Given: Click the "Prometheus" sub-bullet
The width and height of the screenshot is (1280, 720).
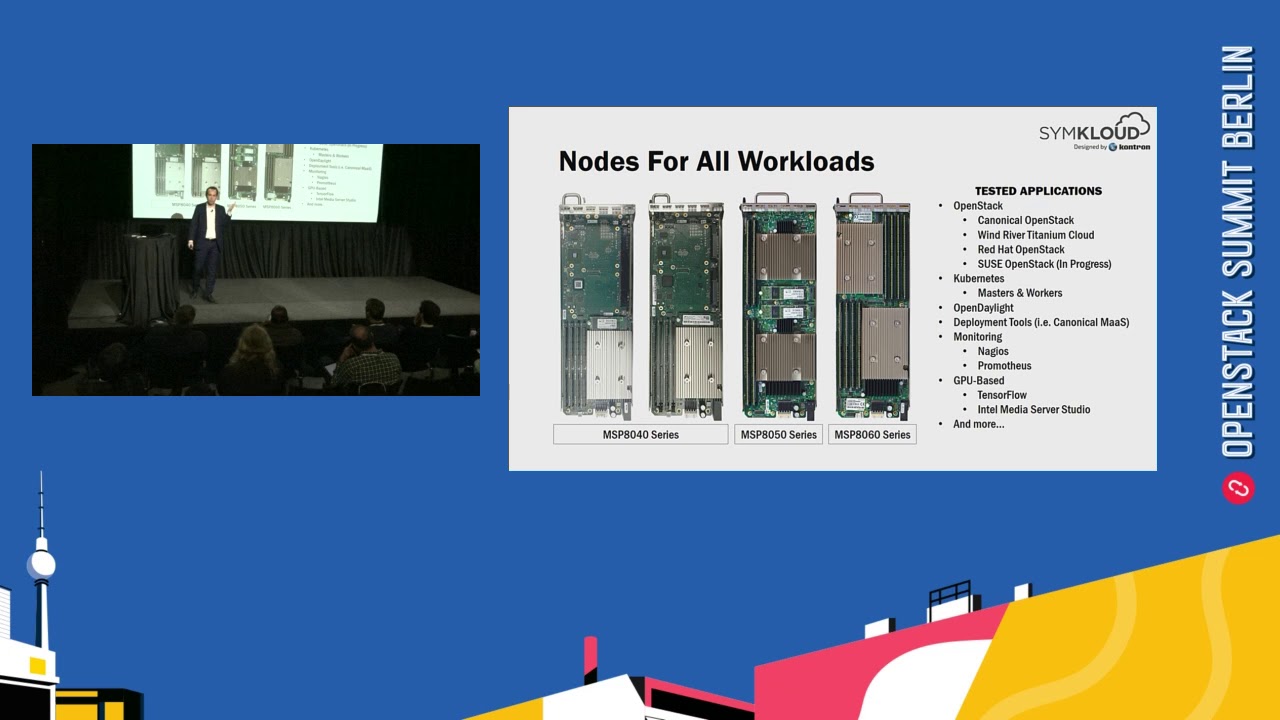Looking at the screenshot, I should pos(1005,366).
